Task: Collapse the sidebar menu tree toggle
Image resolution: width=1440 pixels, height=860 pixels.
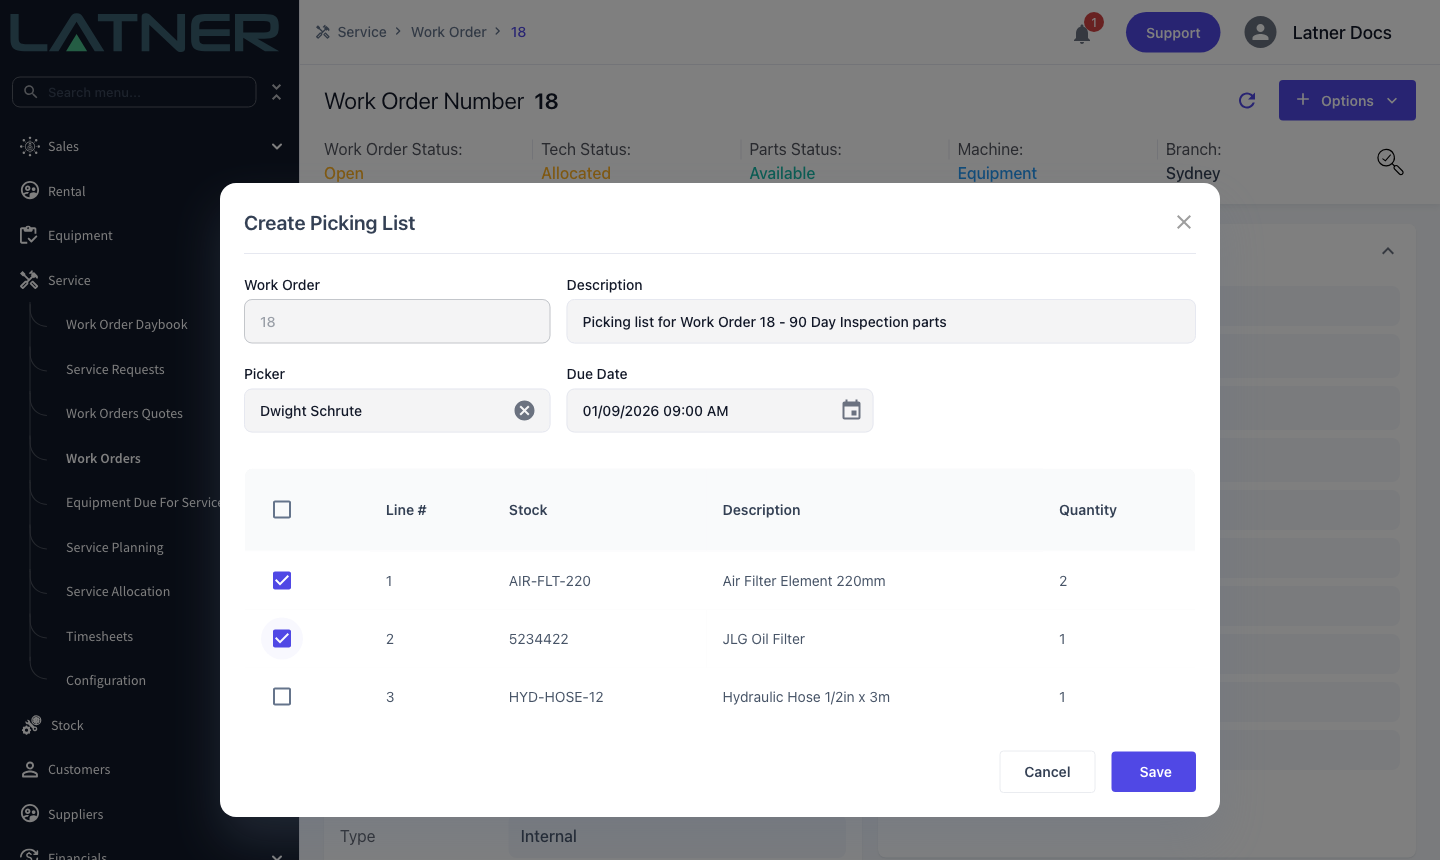Action: click(x=277, y=92)
